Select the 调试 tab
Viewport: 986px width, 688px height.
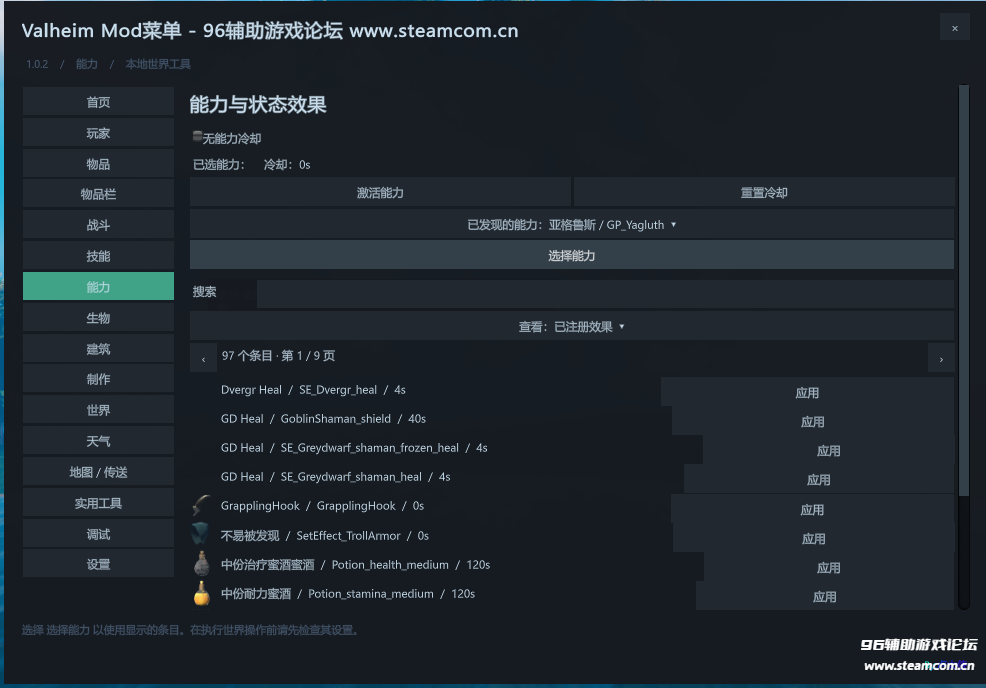[98, 533]
